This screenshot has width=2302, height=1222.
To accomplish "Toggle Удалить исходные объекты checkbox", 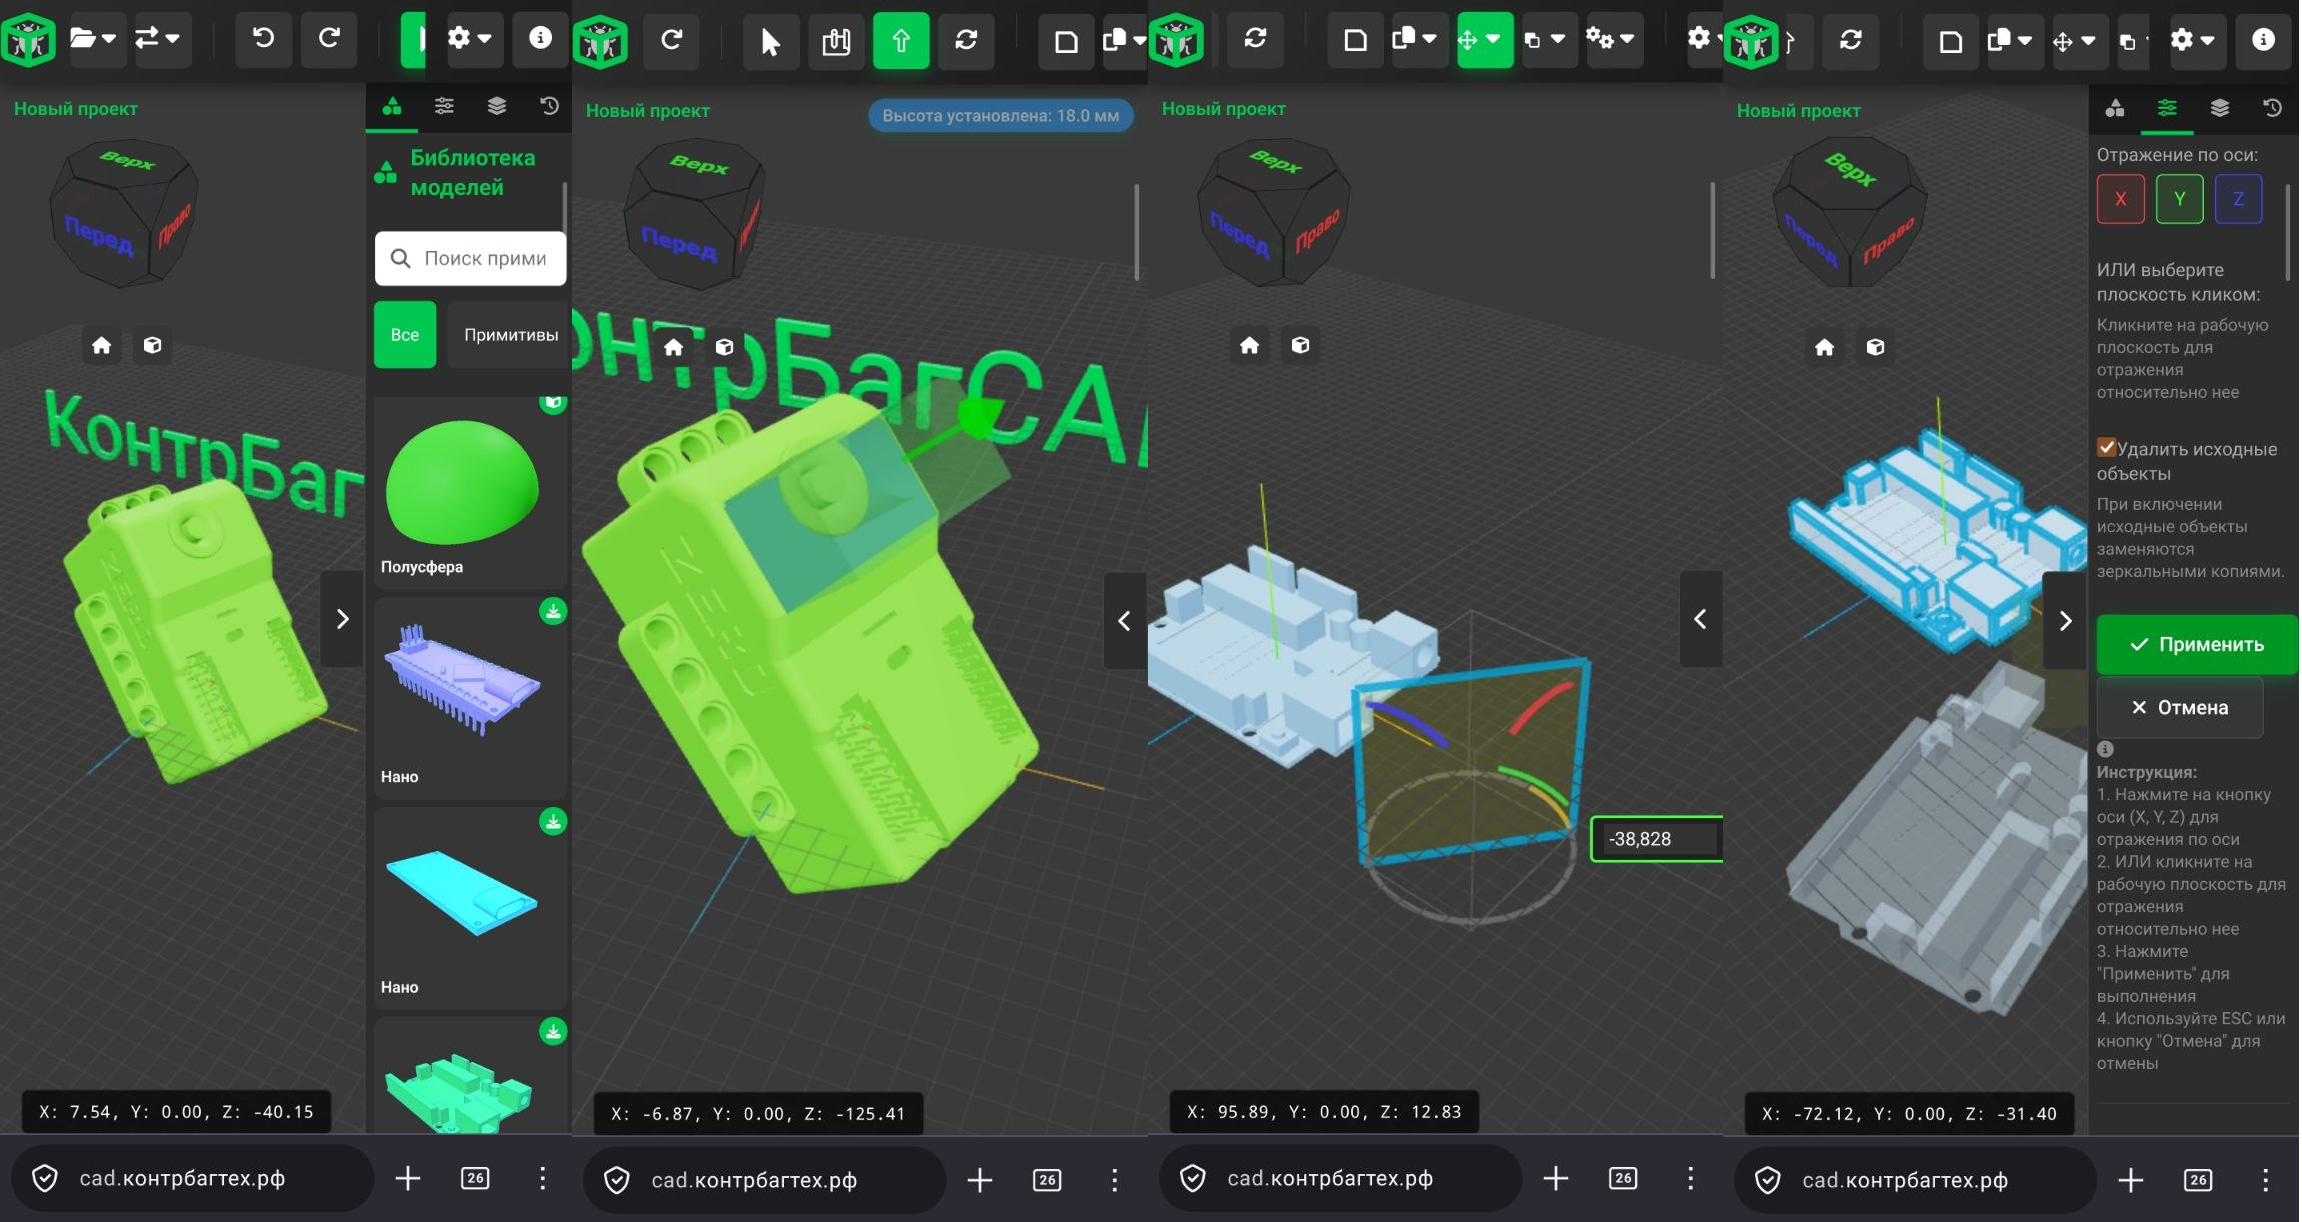I will (x=2107, y=447).
